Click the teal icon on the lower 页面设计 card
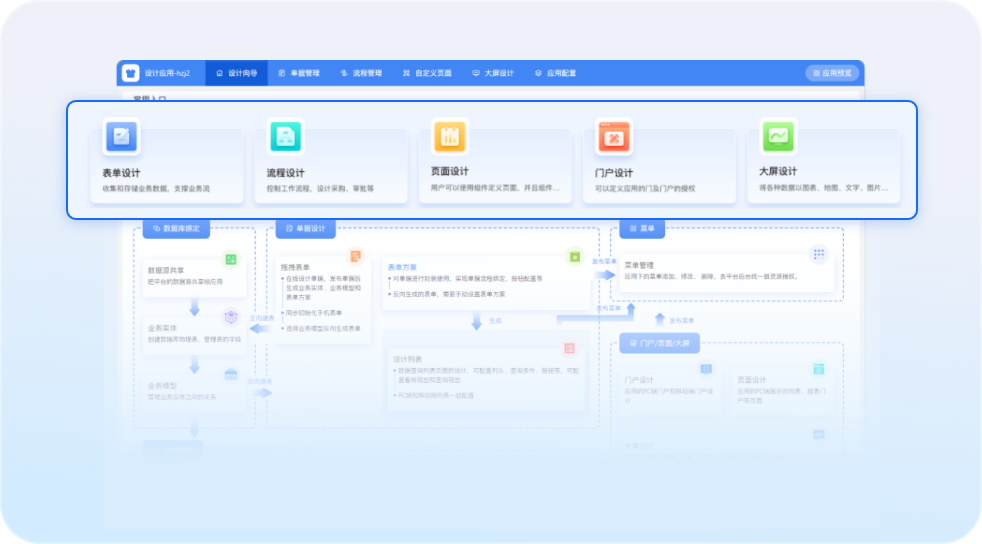Image resolution: width=982 pixels, height=544 pixels. pyautogui.click(x=819, y=369)
